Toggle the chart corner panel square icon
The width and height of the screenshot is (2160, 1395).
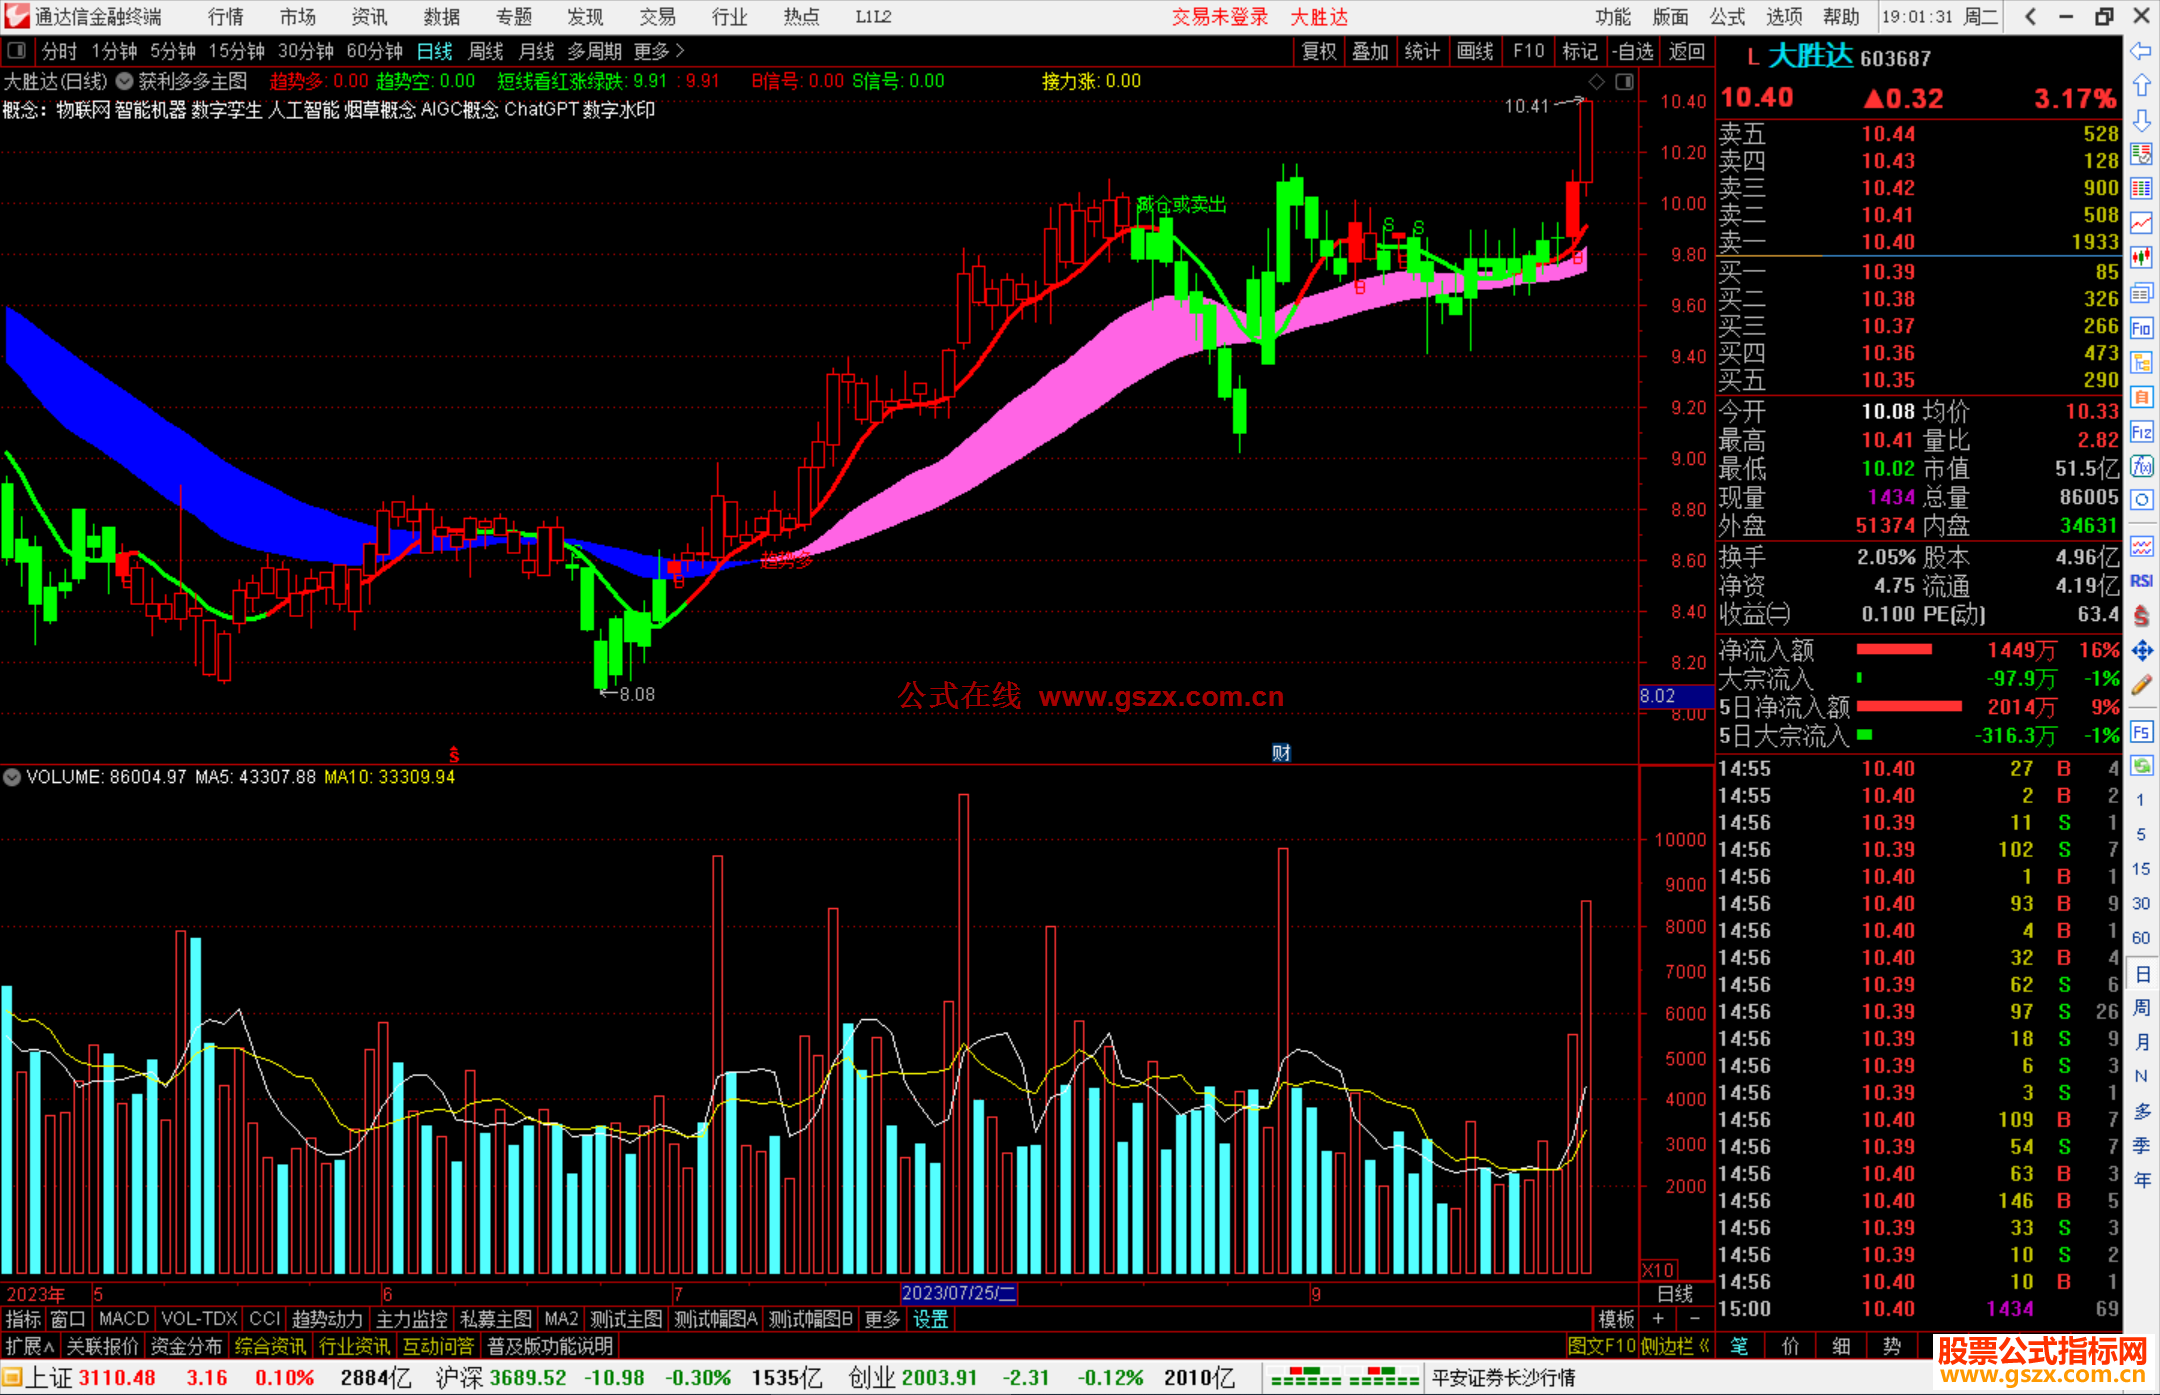pos(1625,82)
